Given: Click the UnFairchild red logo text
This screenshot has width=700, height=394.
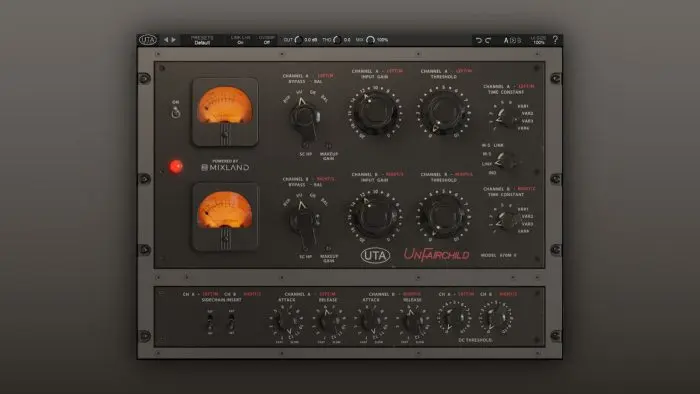Looking at the screenshot, I should tap(436, 255).
